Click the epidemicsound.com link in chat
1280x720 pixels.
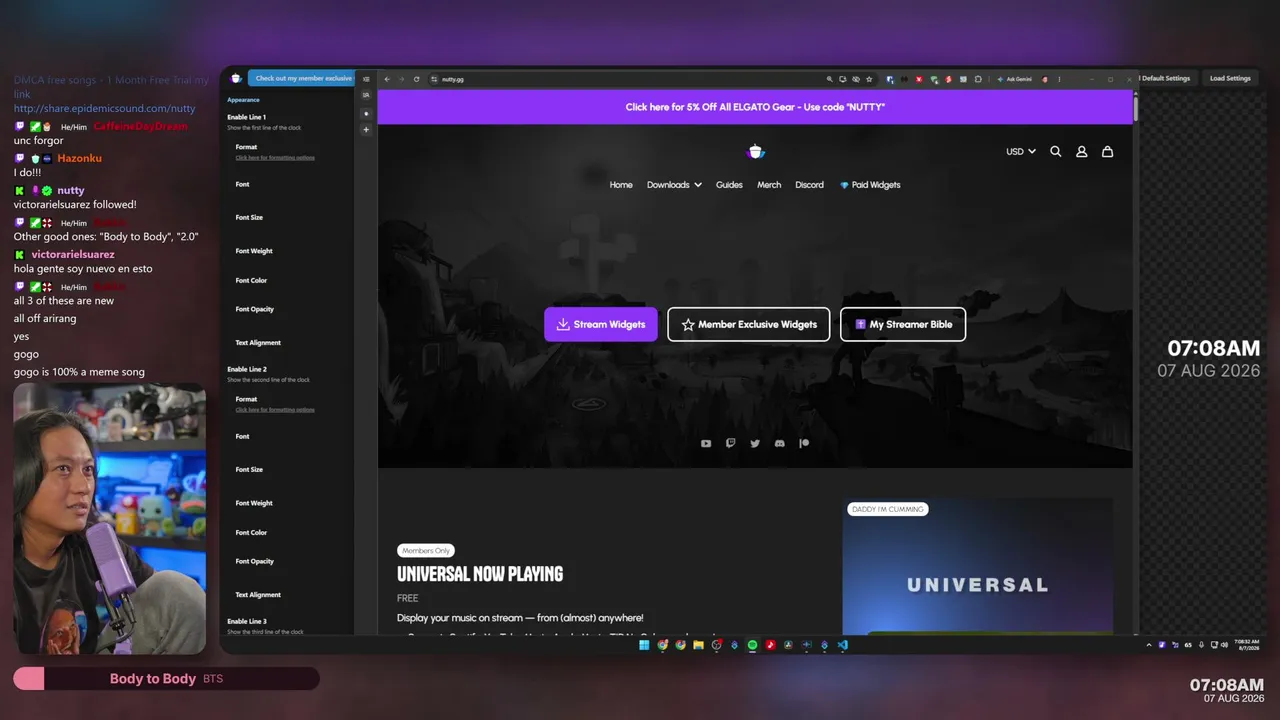105,108
